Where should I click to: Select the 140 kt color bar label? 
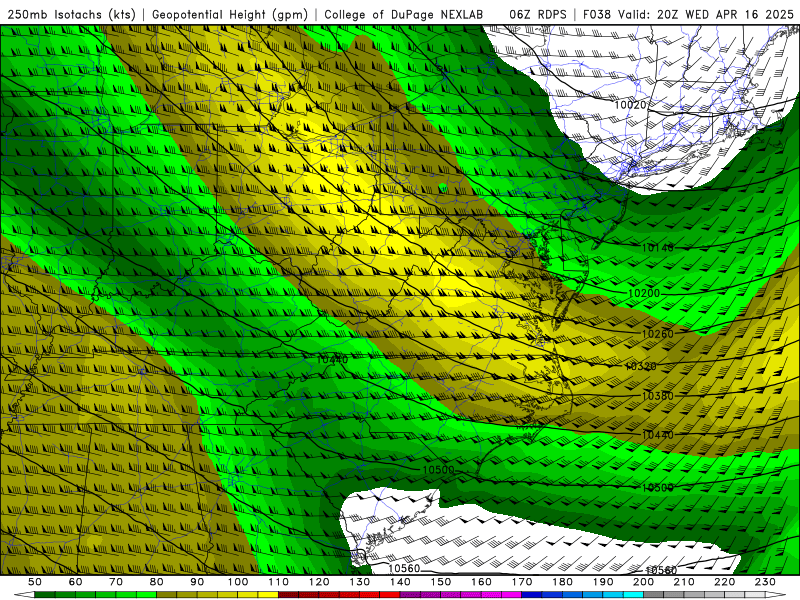click(x=400, y=582)
